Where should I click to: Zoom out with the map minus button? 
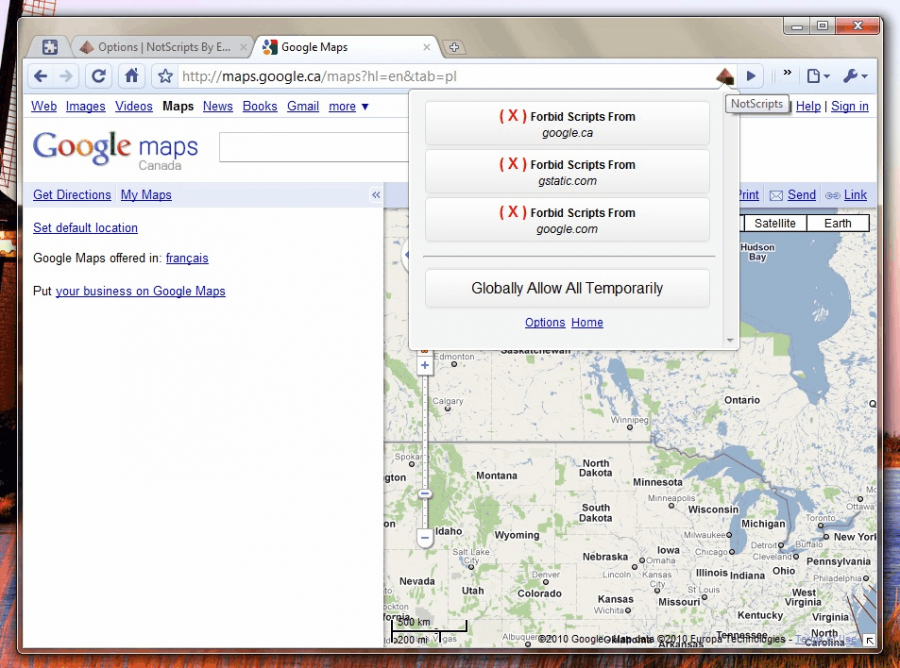coord(425,538)
